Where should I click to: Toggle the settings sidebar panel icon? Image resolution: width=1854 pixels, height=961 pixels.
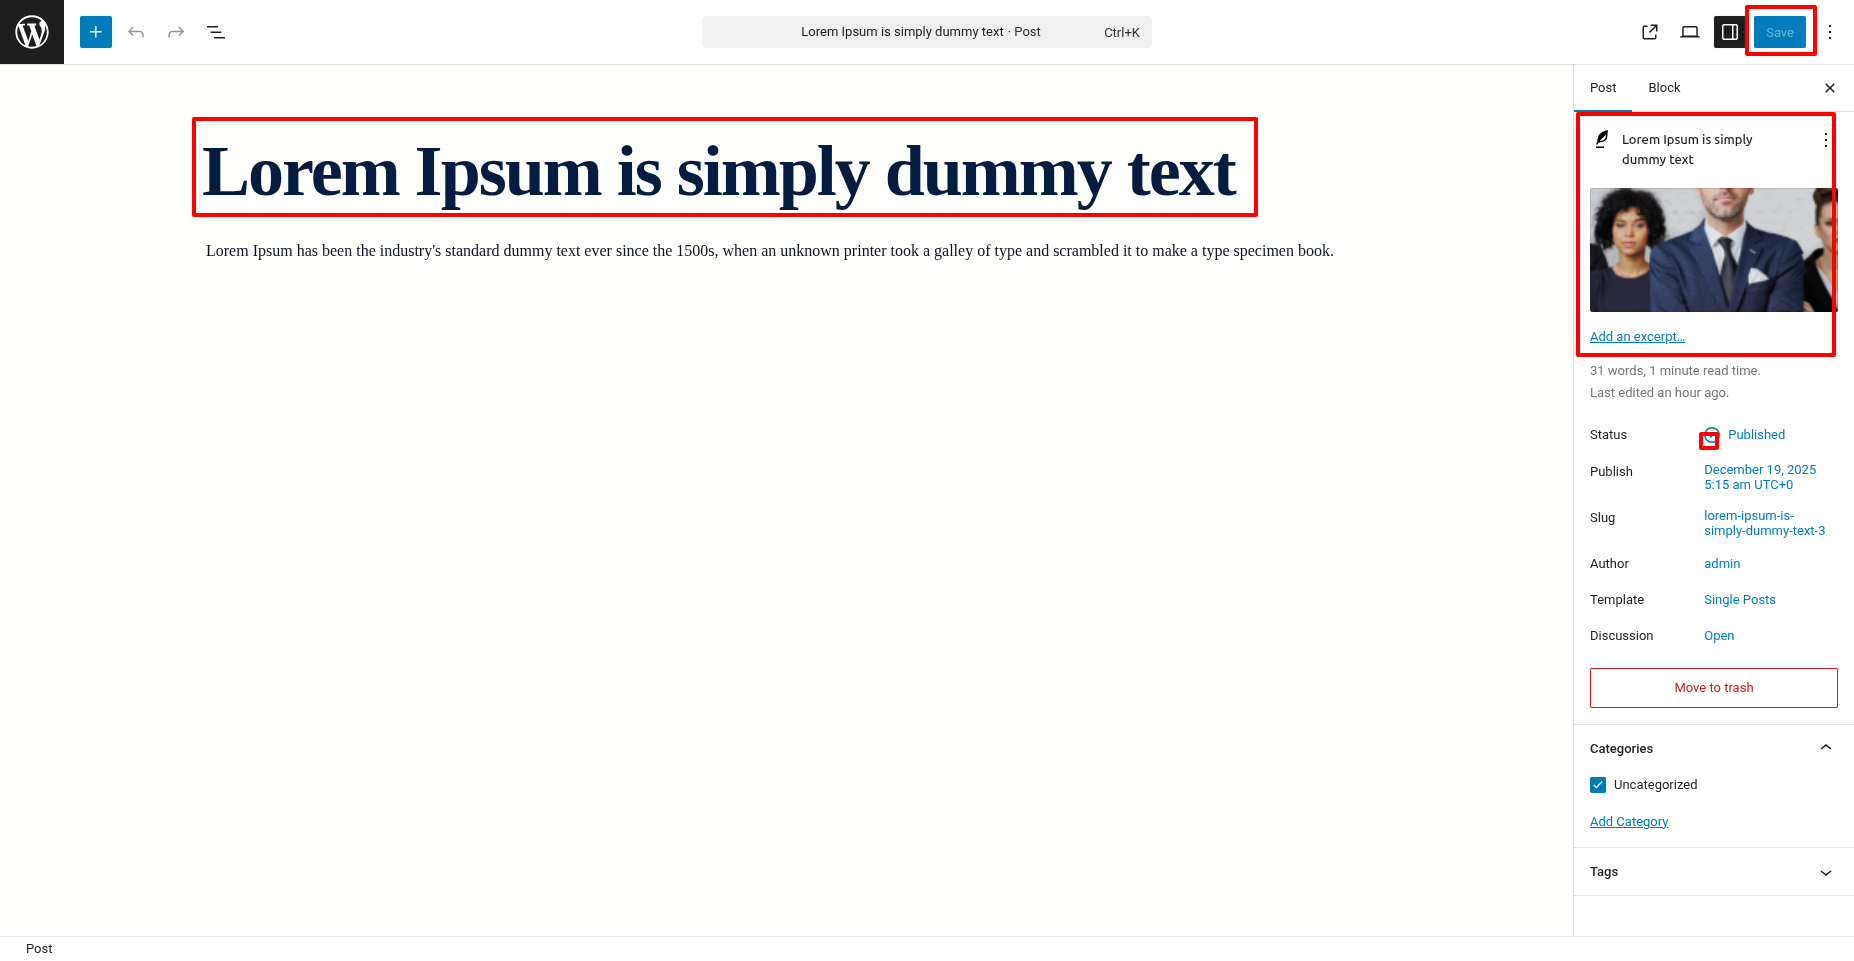coord(1729,32)
